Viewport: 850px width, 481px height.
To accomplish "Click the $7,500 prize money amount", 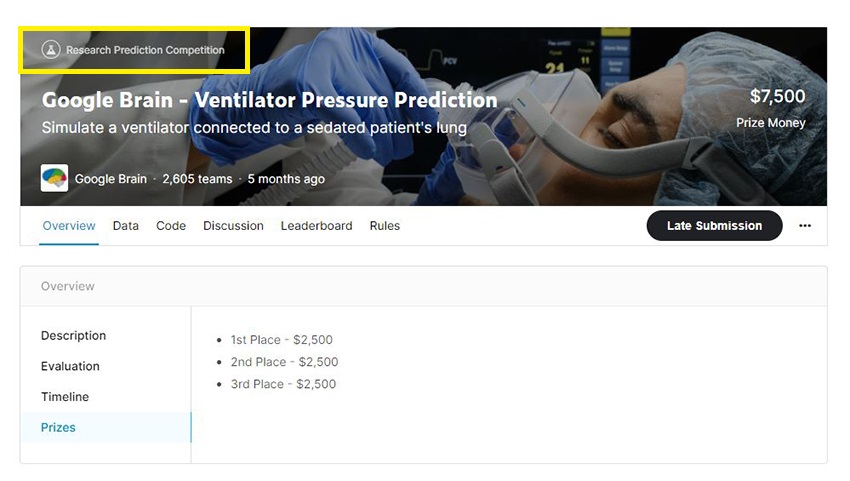I will tap(777, 97).
